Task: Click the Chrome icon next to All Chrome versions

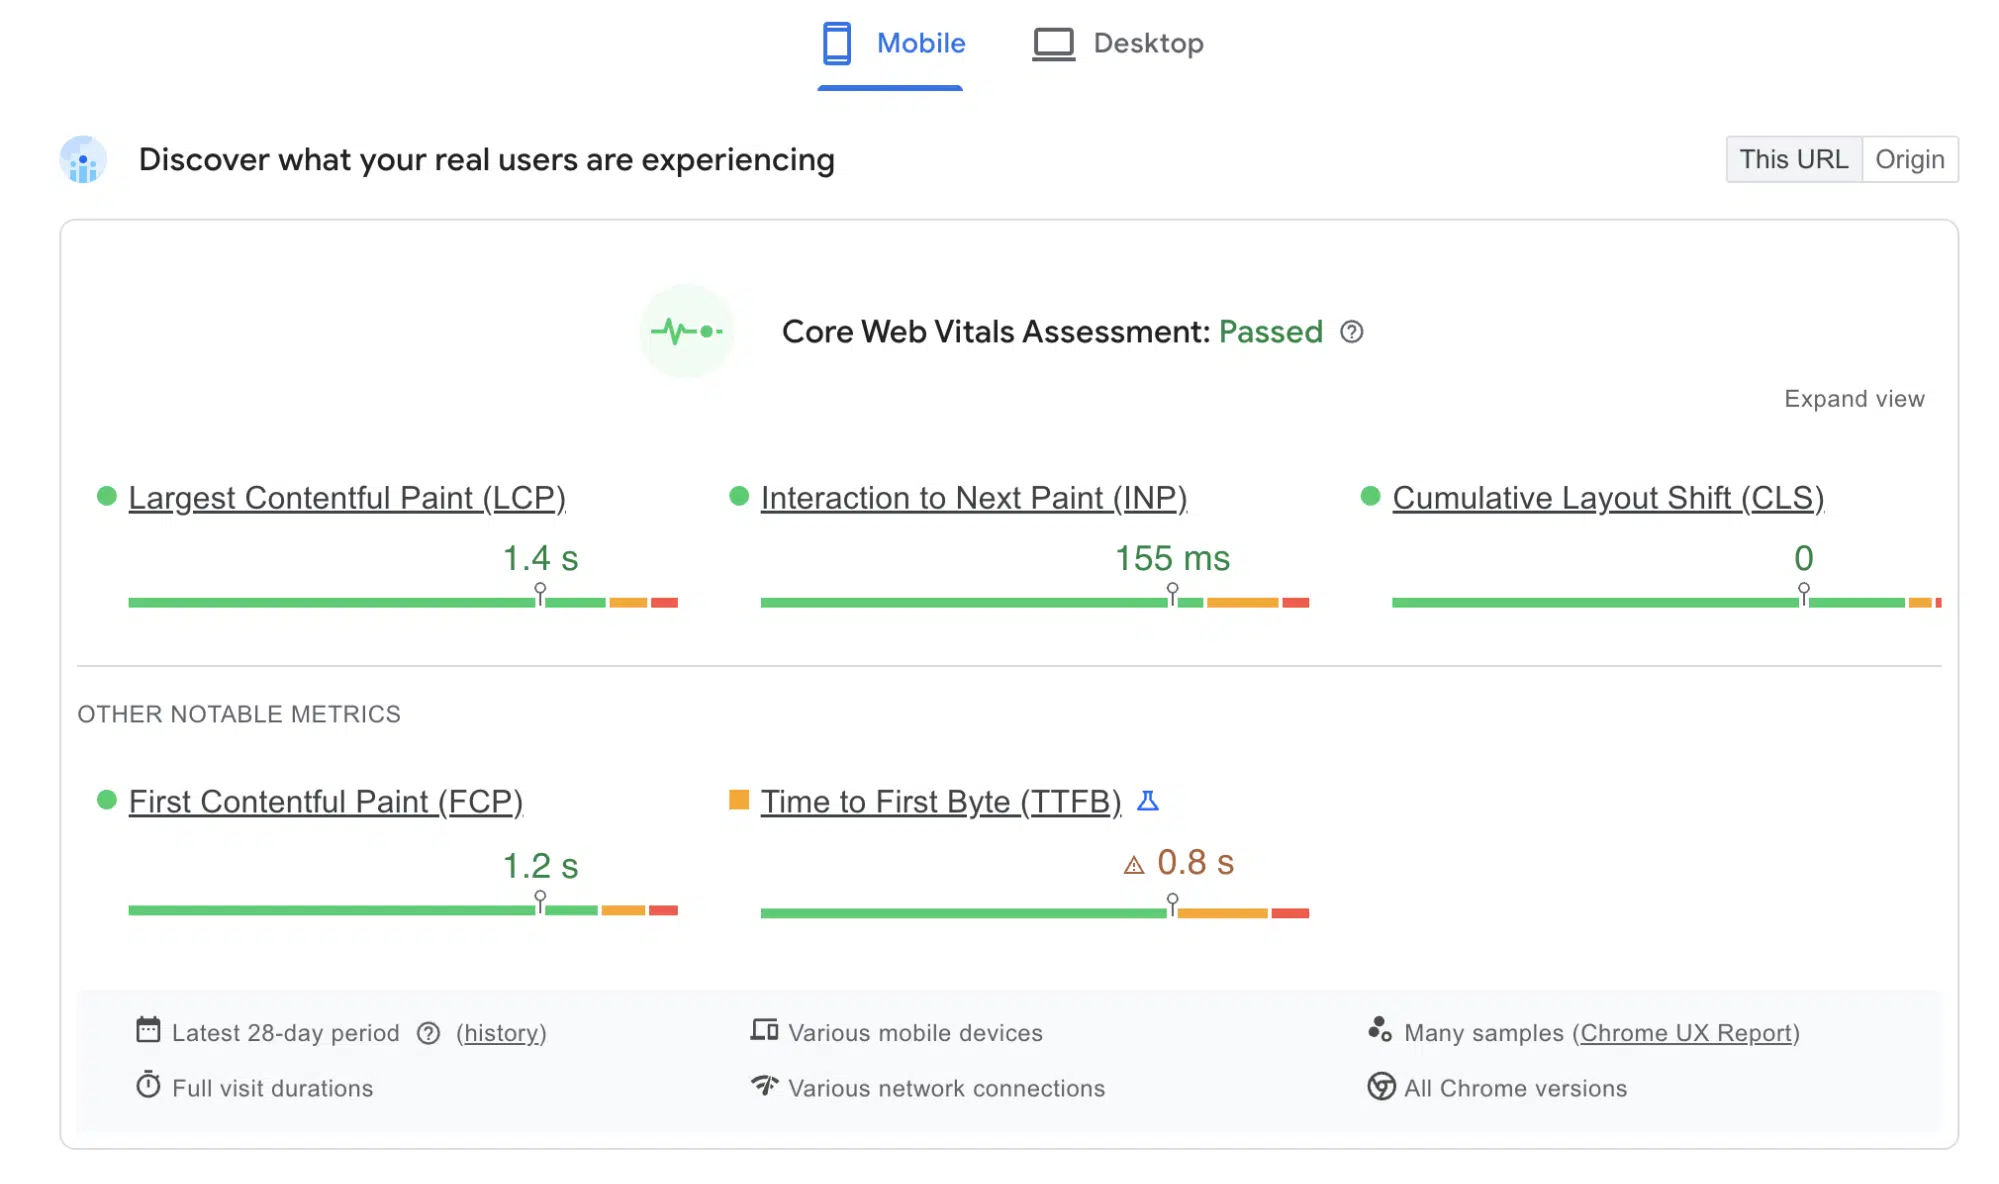Action: click(1381, 1088)
